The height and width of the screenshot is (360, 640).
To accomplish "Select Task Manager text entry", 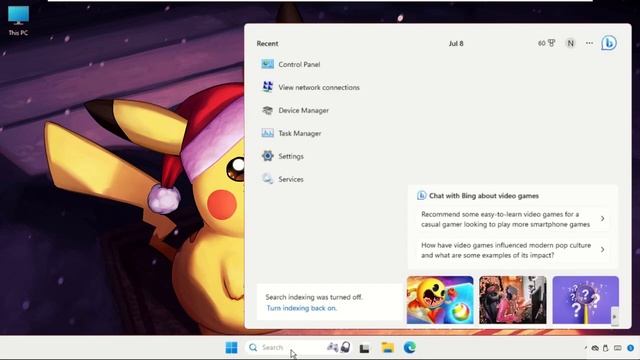I will pos(300,133).
